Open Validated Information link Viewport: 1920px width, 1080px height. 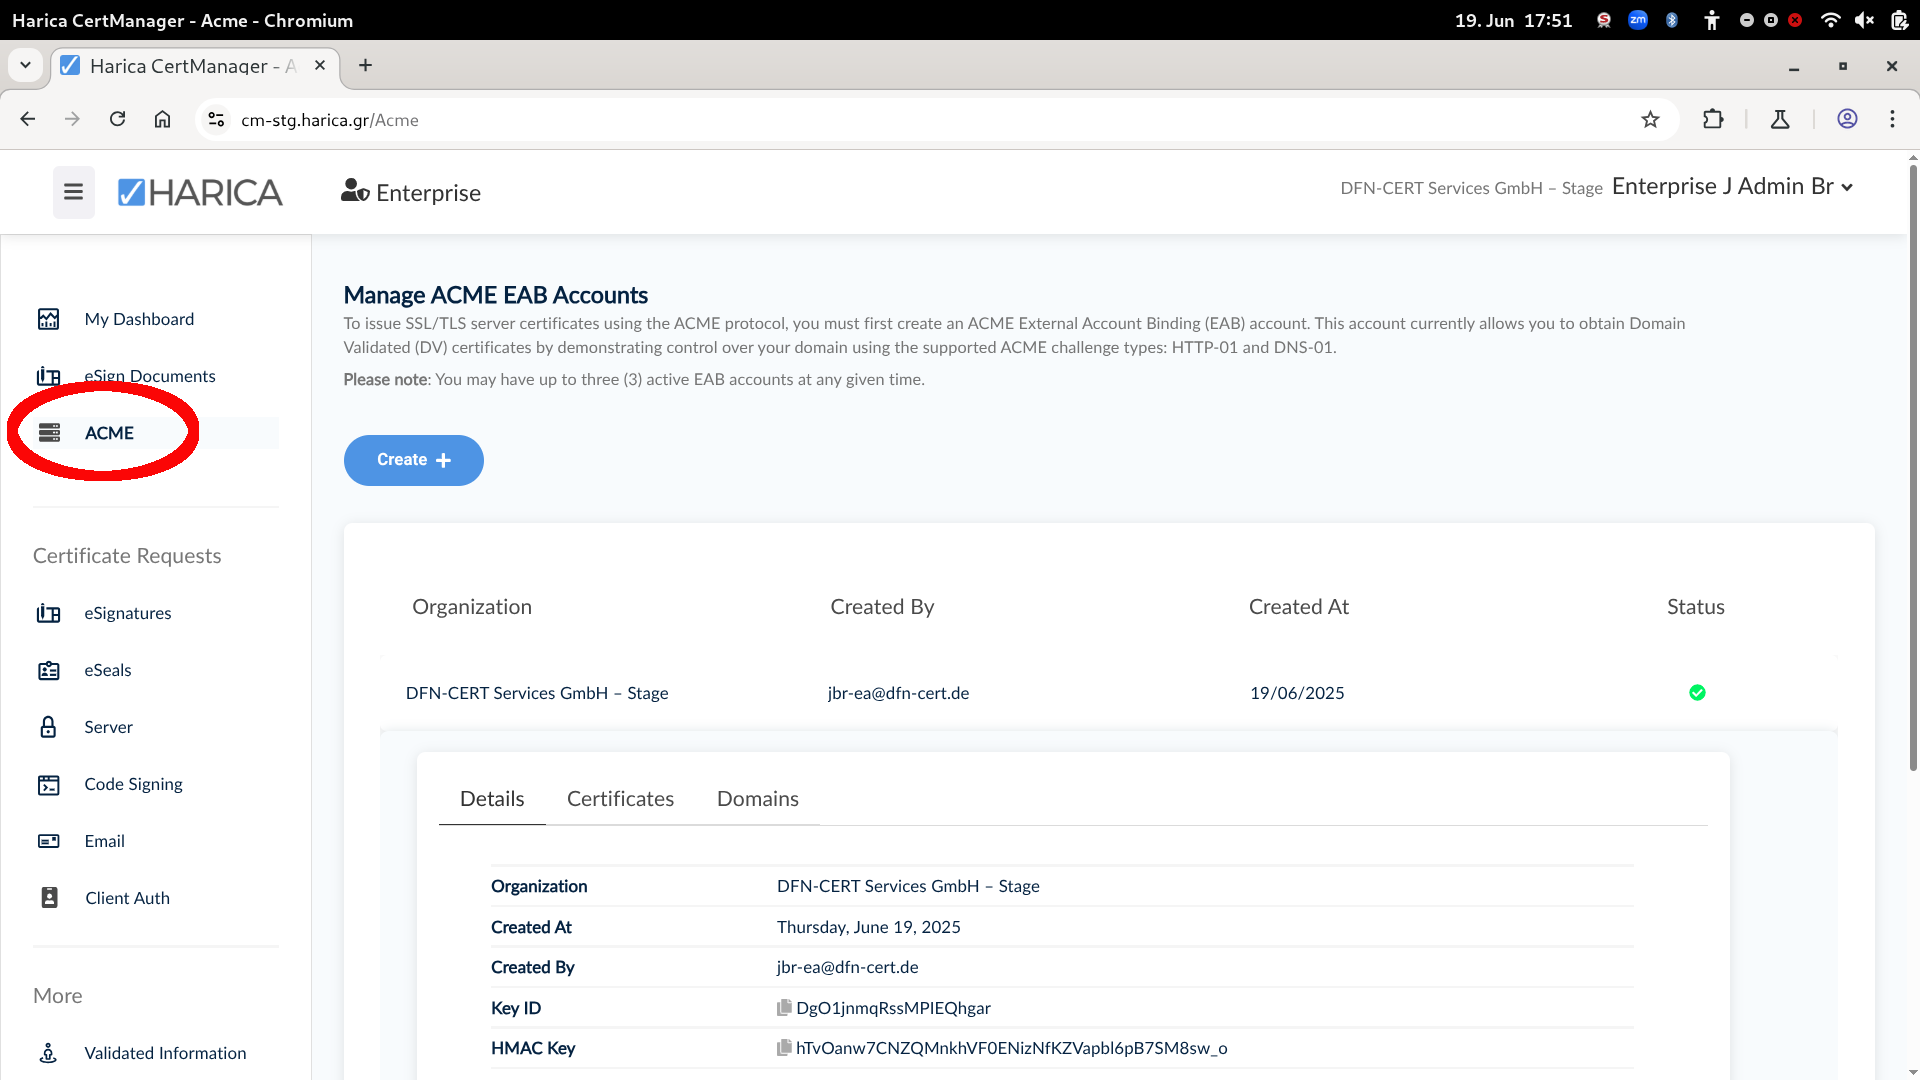point(165,1053)
